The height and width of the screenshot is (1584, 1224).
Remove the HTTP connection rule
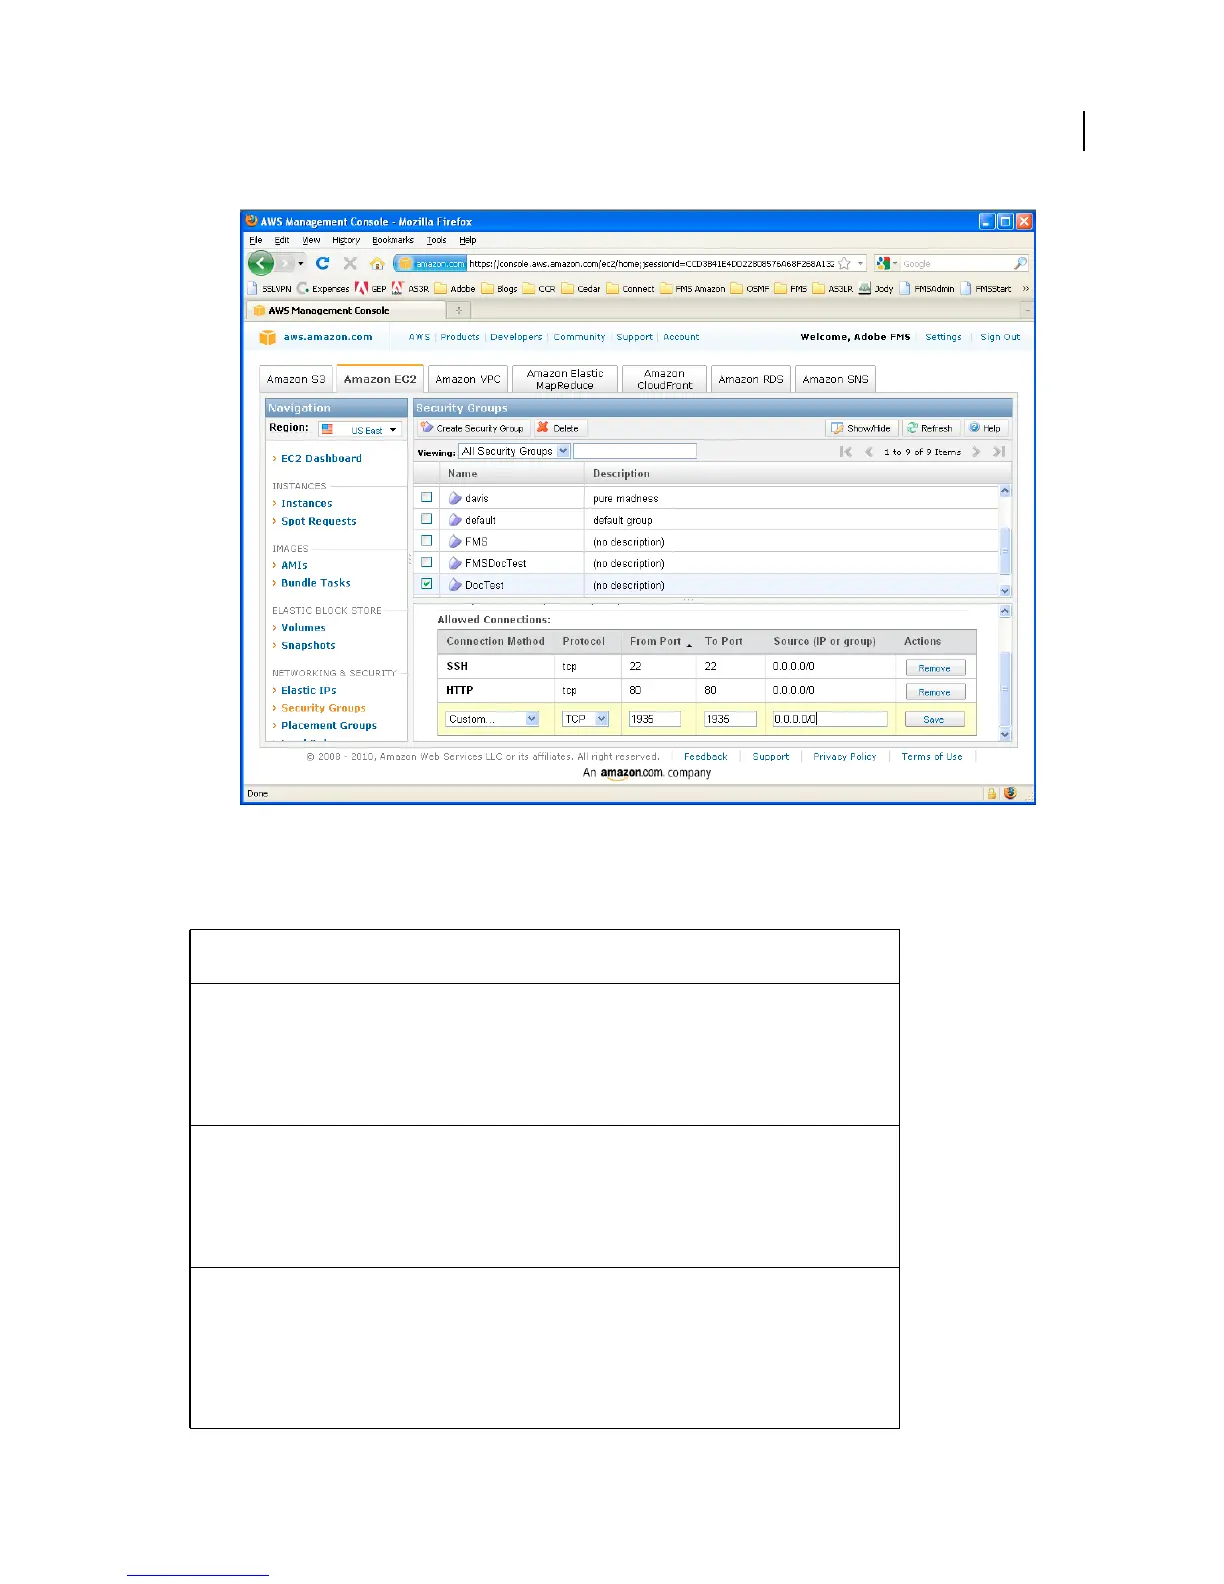pyautogui.click(x=935, y=692)
